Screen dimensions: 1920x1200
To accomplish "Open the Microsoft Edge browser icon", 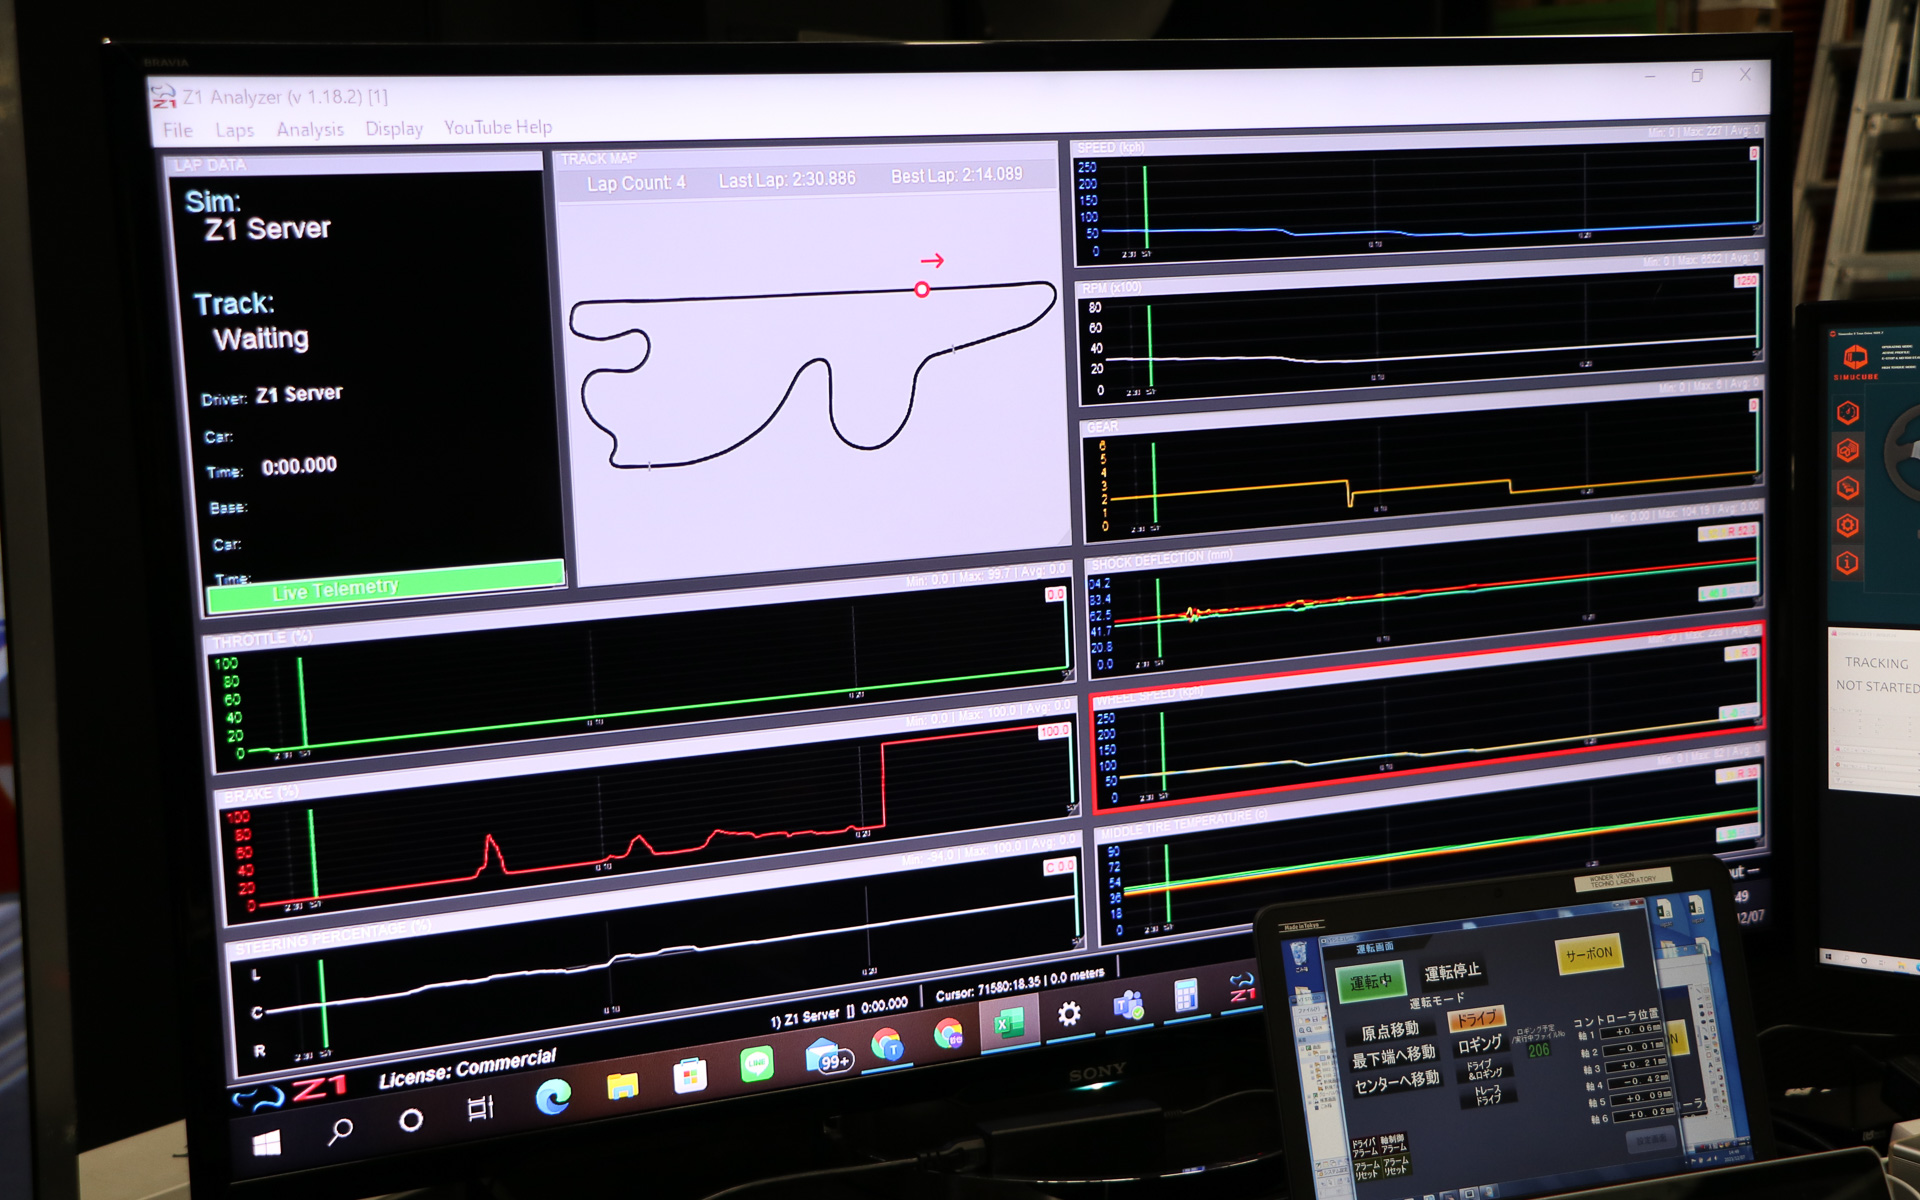I will pyautogui.click(x=552, y=1097).
